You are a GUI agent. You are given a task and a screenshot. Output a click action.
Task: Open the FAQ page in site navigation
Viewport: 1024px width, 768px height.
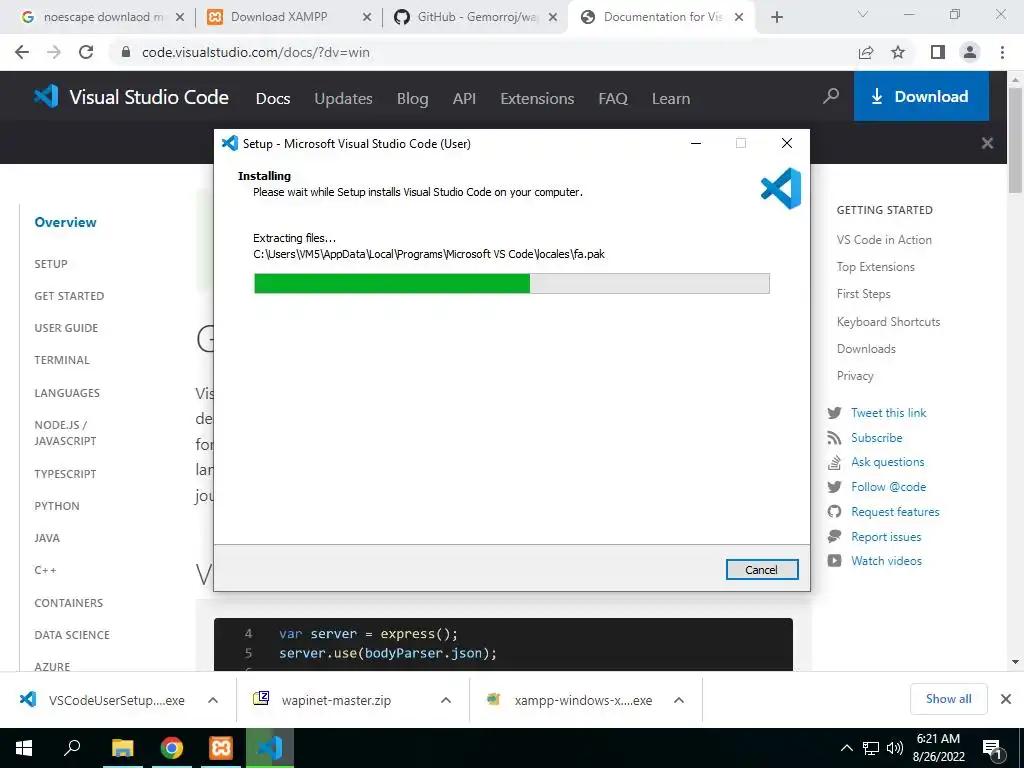point(613,99)
